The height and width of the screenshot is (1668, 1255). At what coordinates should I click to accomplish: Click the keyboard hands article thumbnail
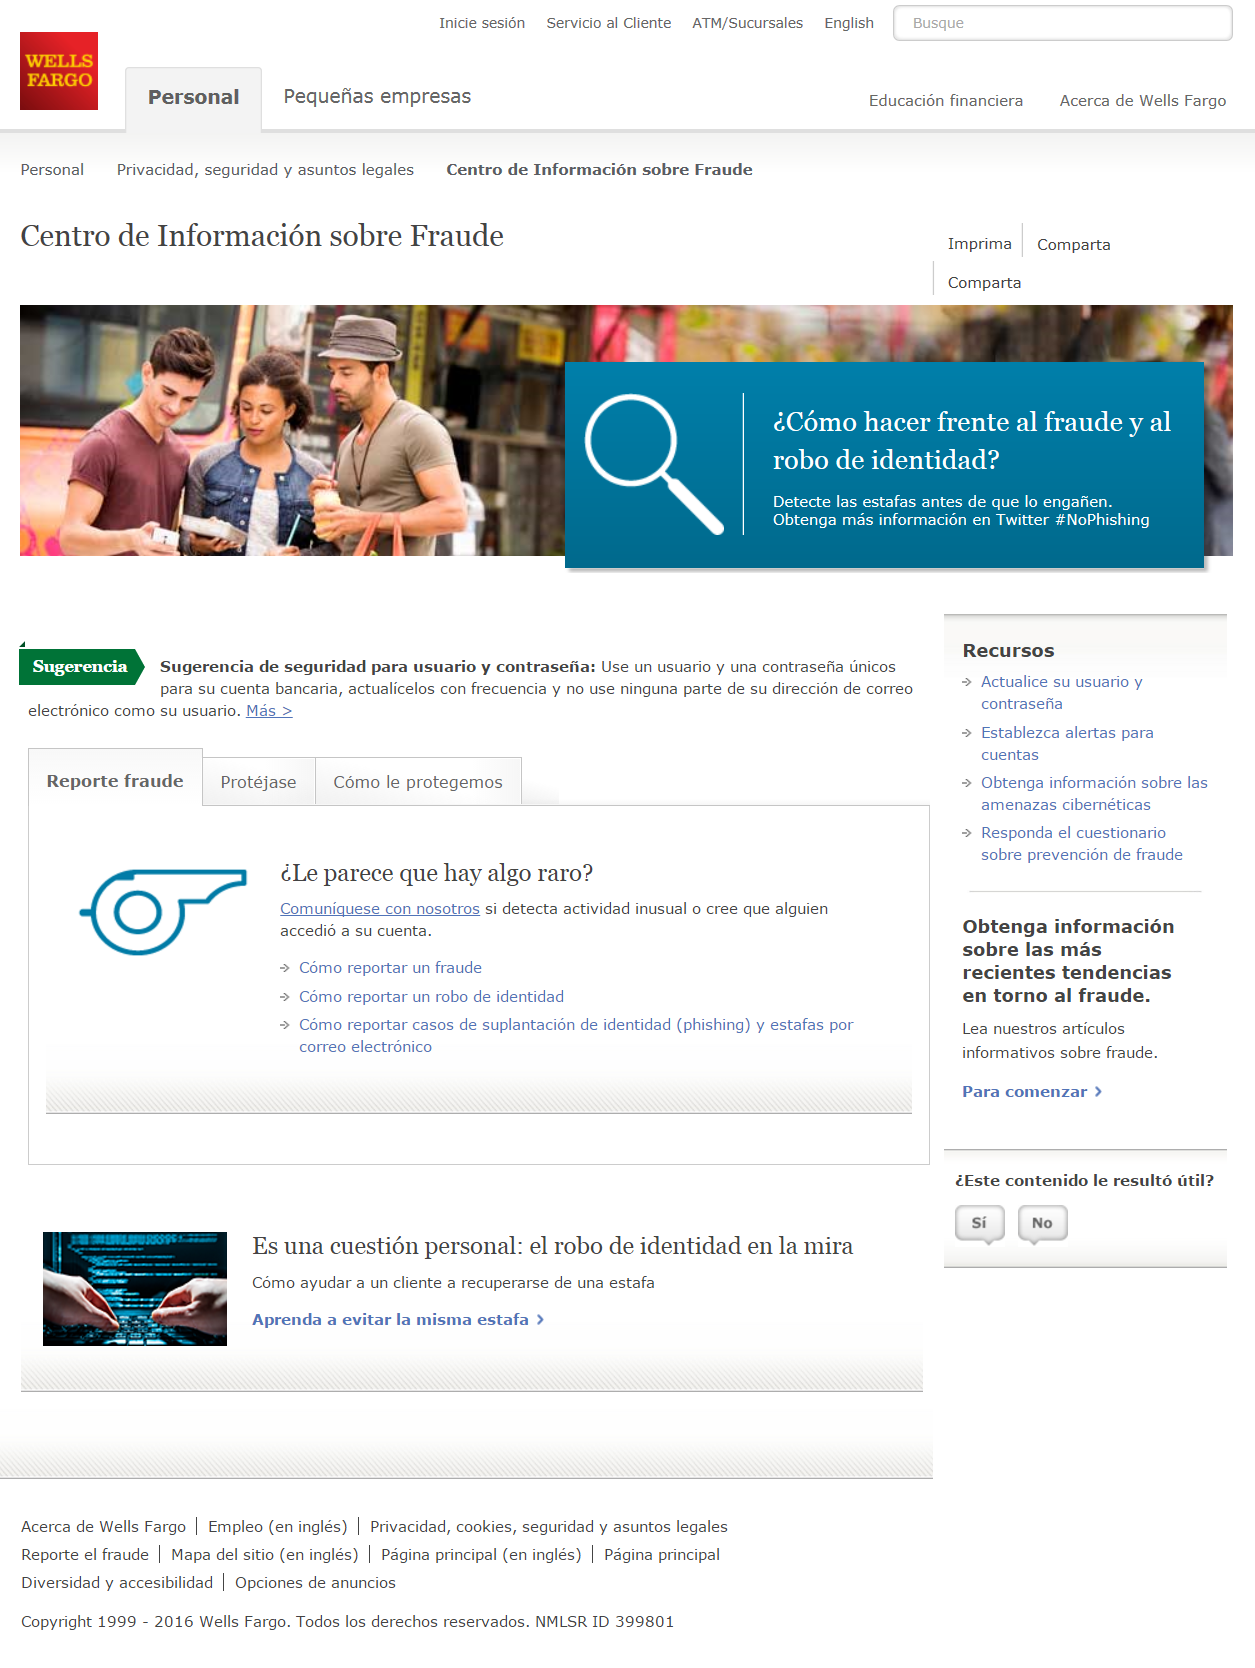(x=135, y=1289)
